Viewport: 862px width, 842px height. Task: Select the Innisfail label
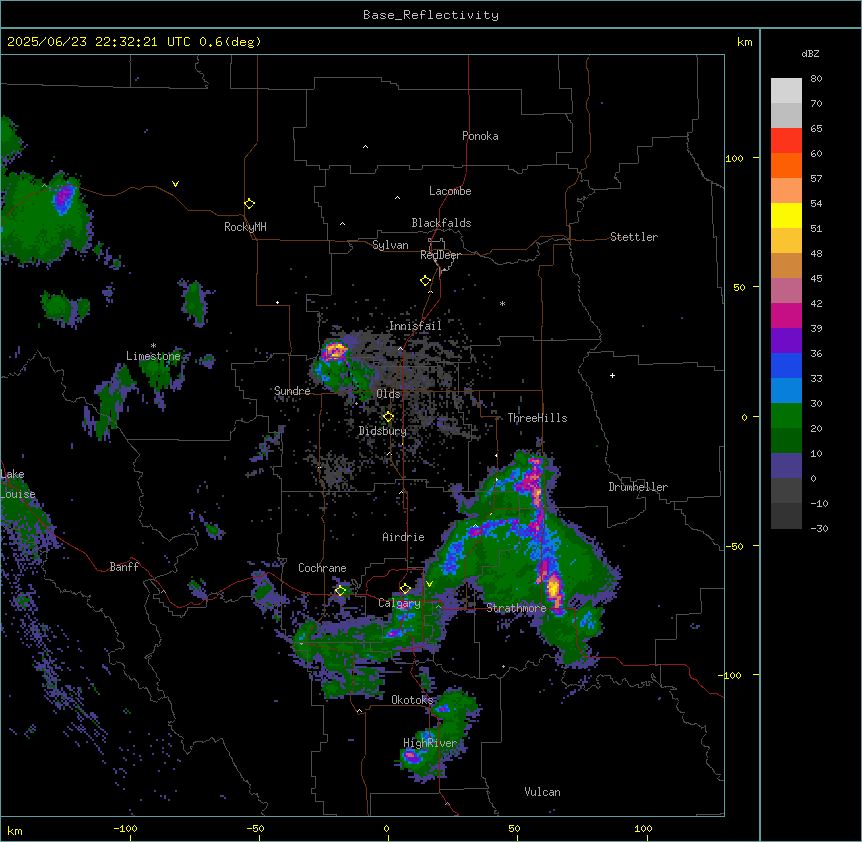[x=415, y=326]
